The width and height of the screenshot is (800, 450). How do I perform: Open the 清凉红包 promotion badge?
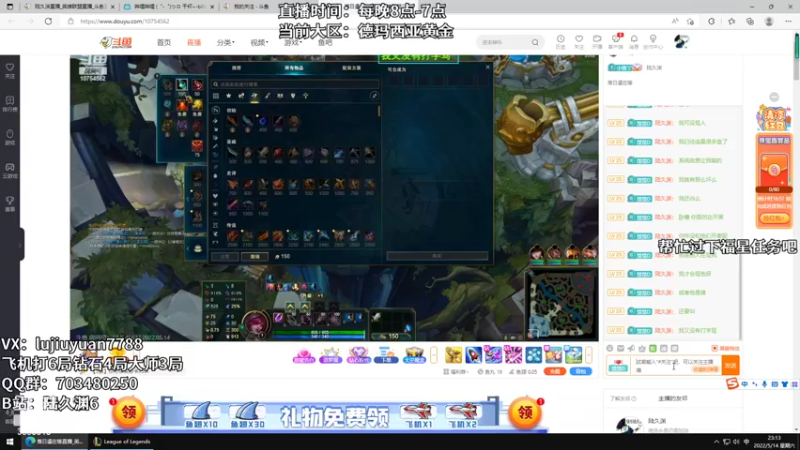773,117
